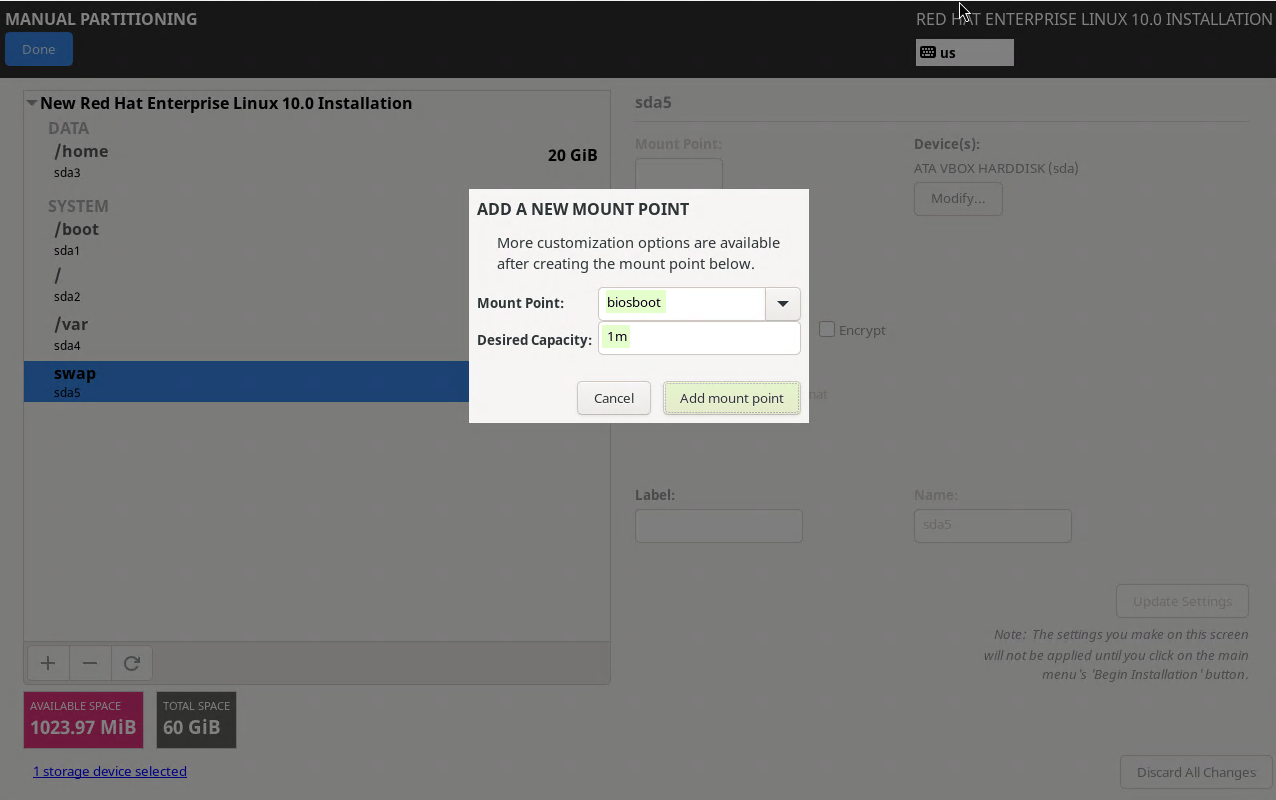Click the Desired Capacity field containing 1m
1276x800 pixels.
coord(699,338)
